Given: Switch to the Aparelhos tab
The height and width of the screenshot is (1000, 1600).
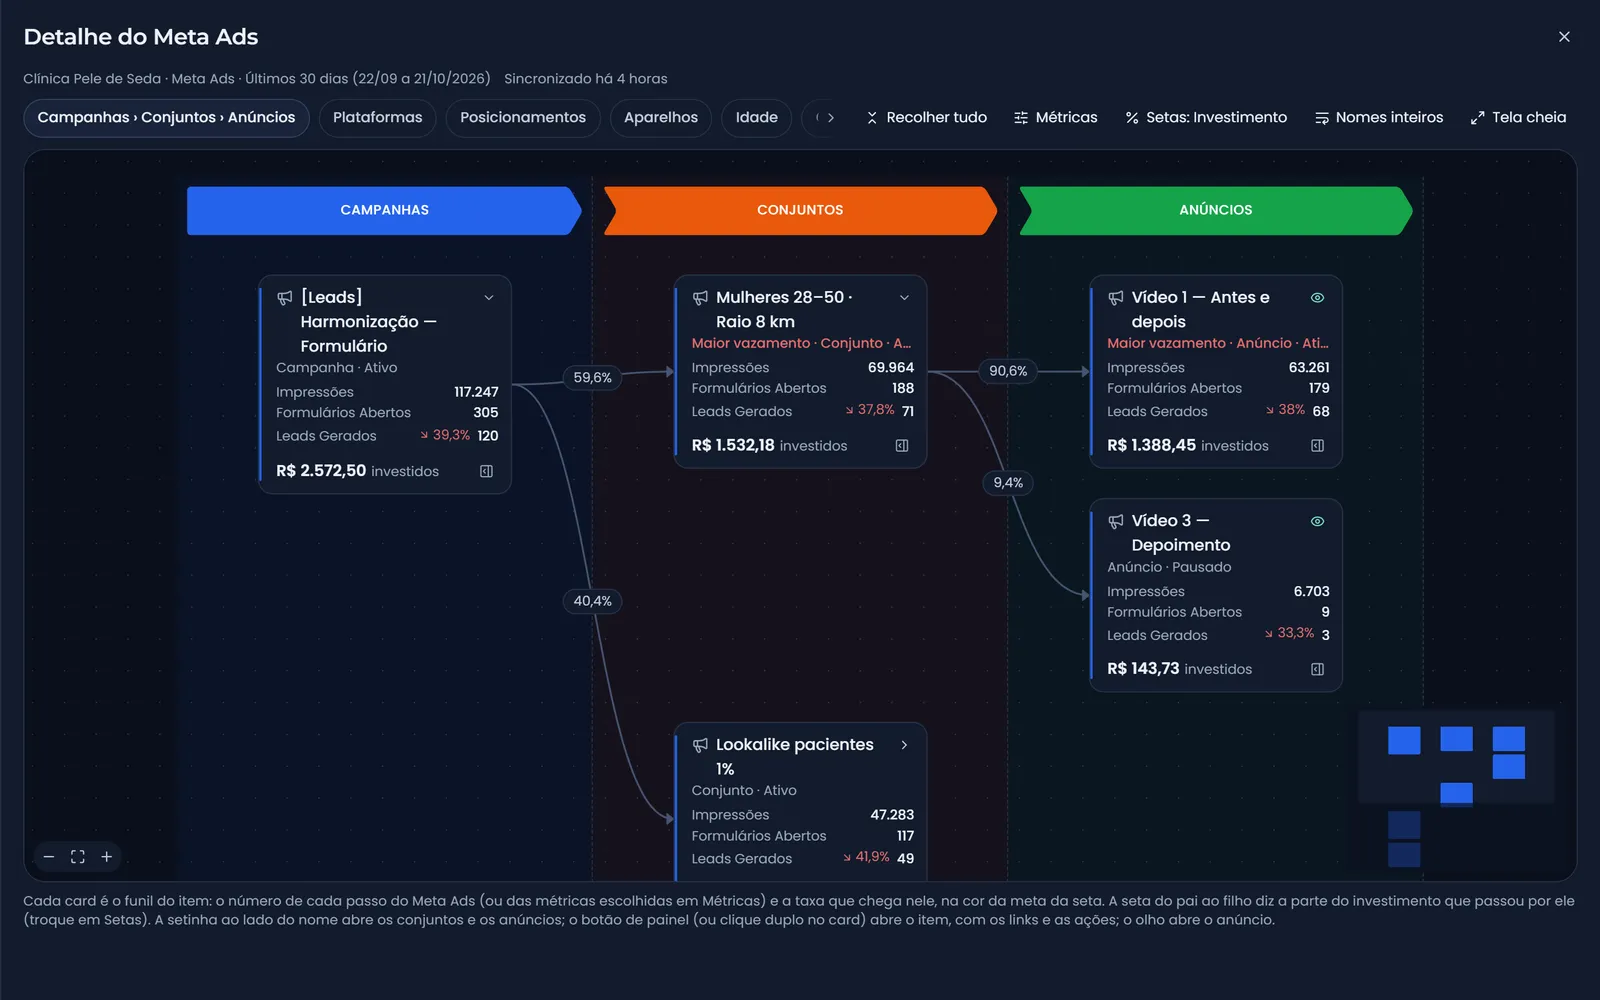Looking at the screenshot, I should click(661, 118).
